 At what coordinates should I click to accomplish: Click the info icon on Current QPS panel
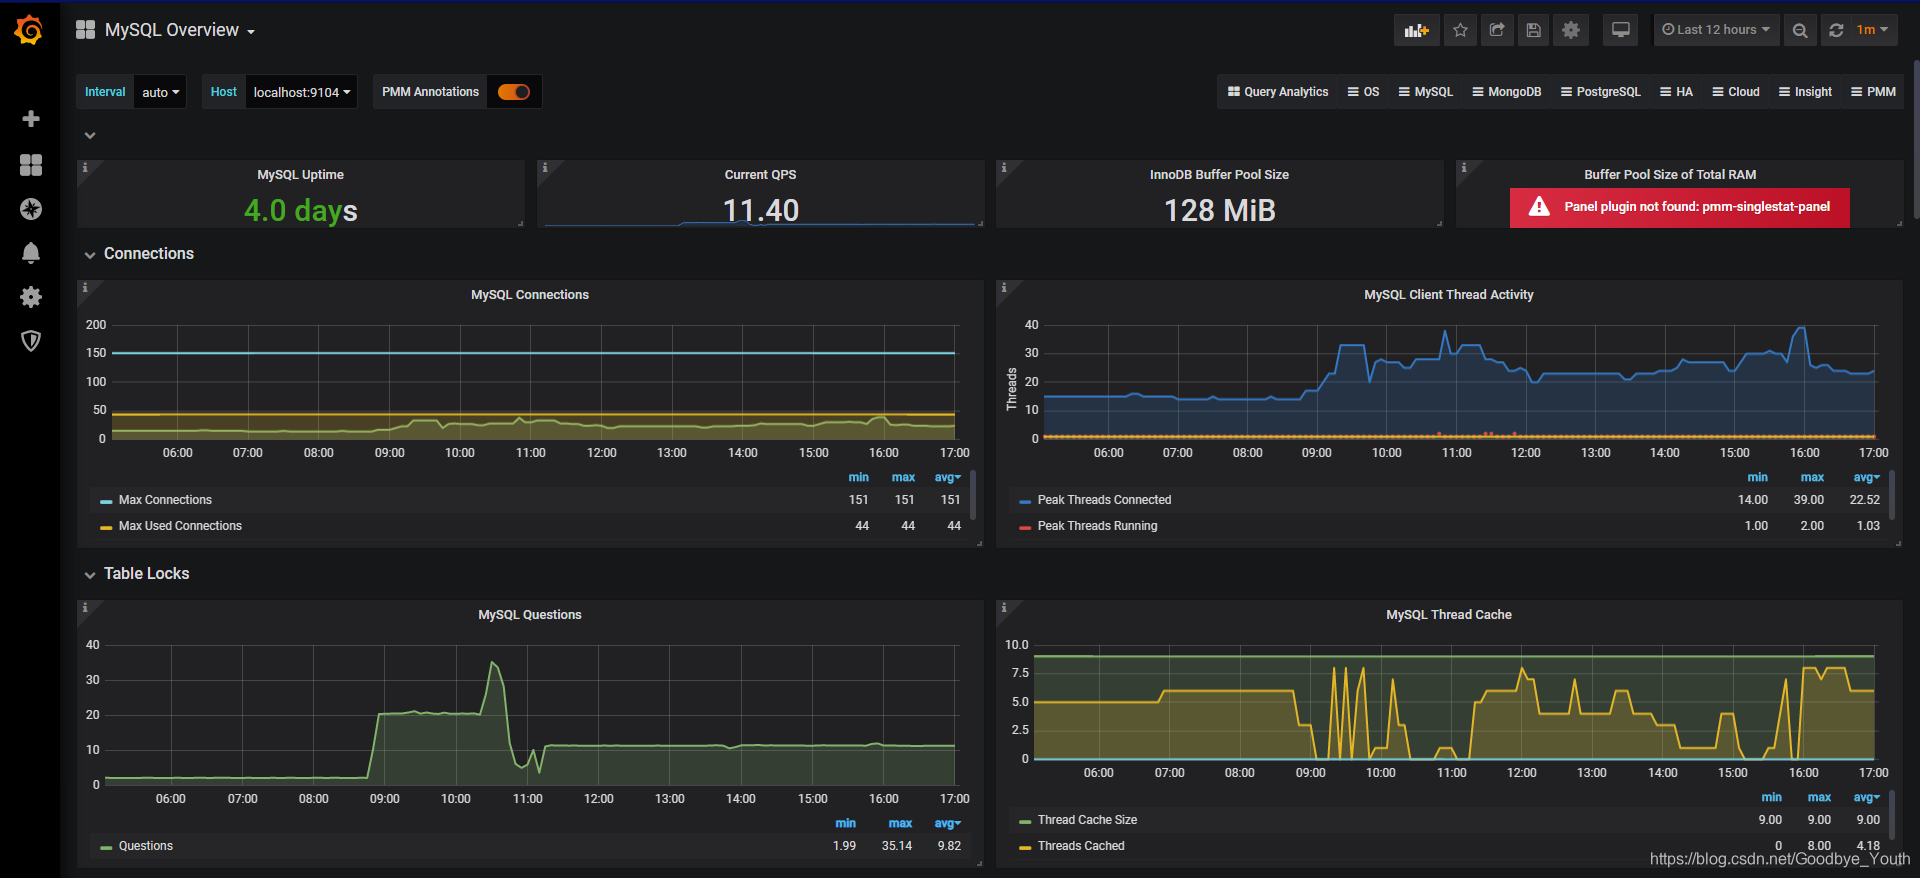point(545,168)
